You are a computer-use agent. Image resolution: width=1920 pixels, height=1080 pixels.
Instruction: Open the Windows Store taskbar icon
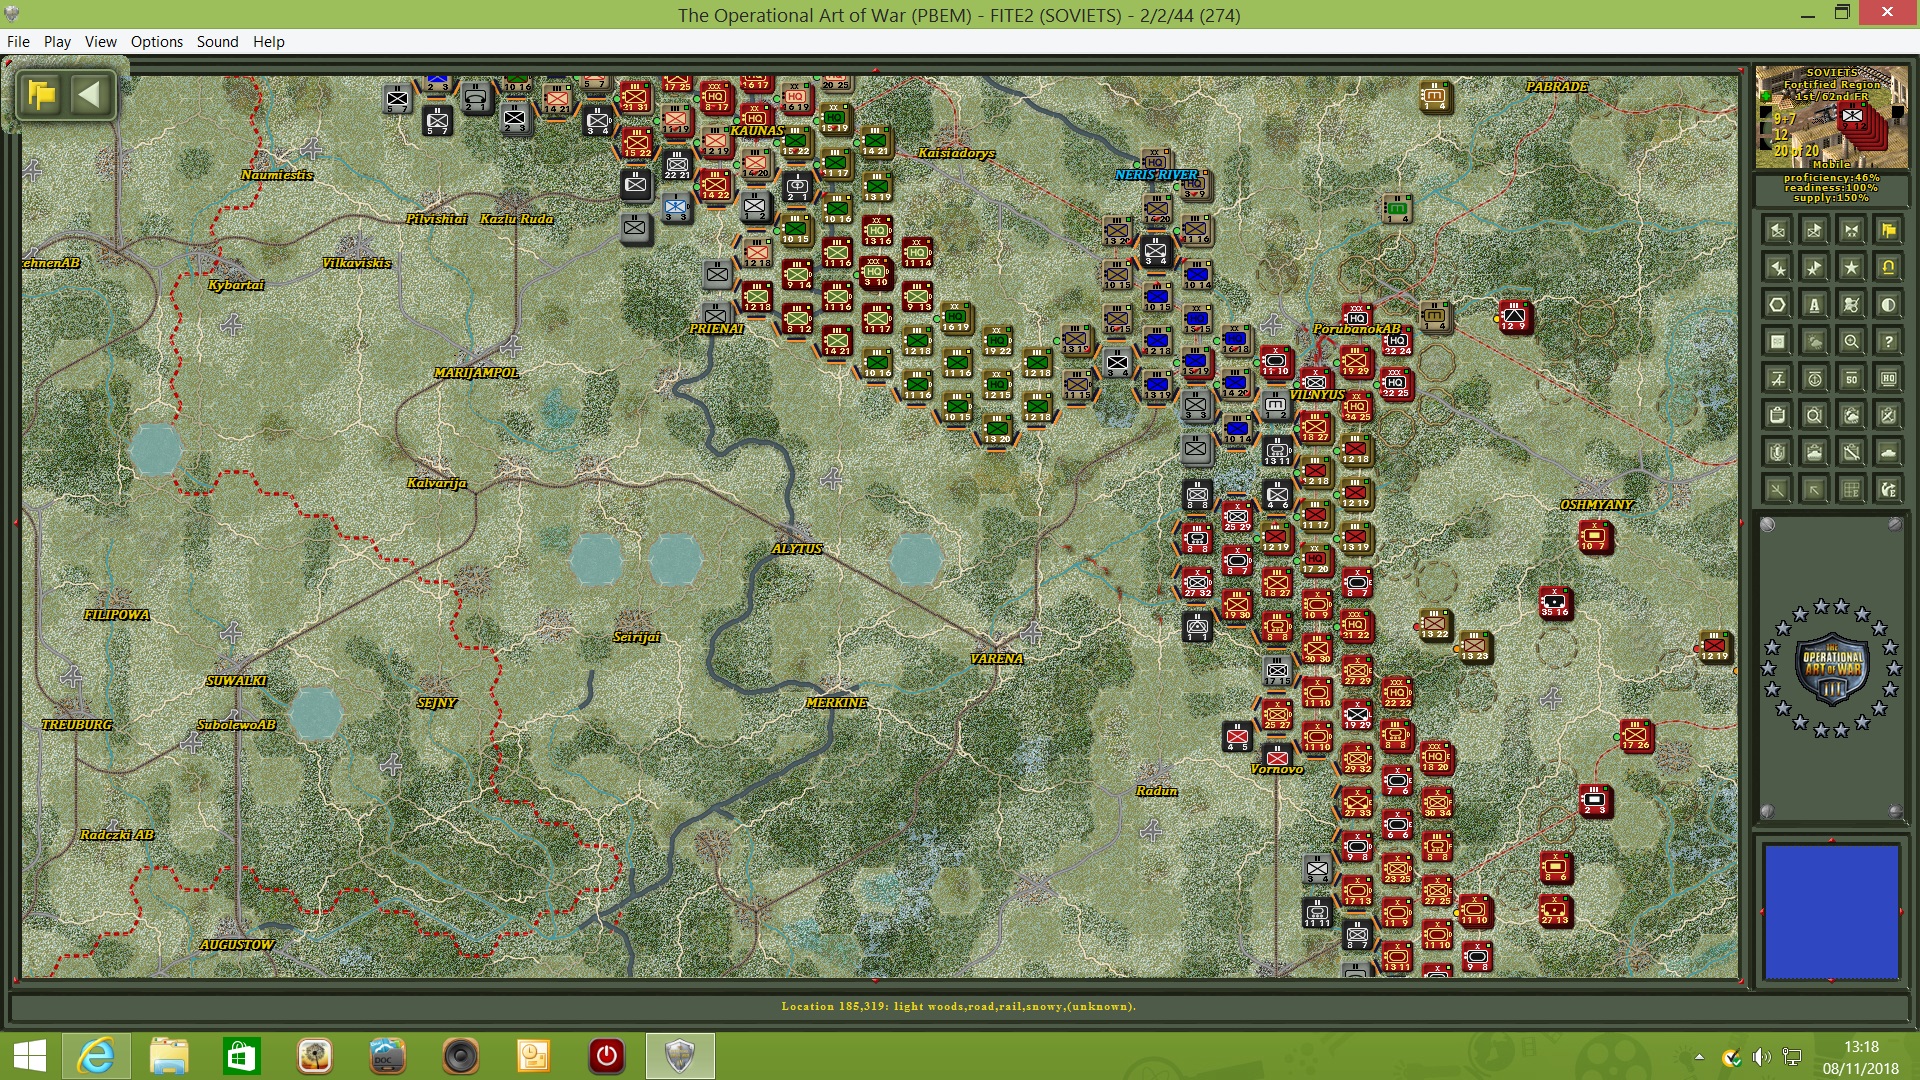tap(242, 1056)
